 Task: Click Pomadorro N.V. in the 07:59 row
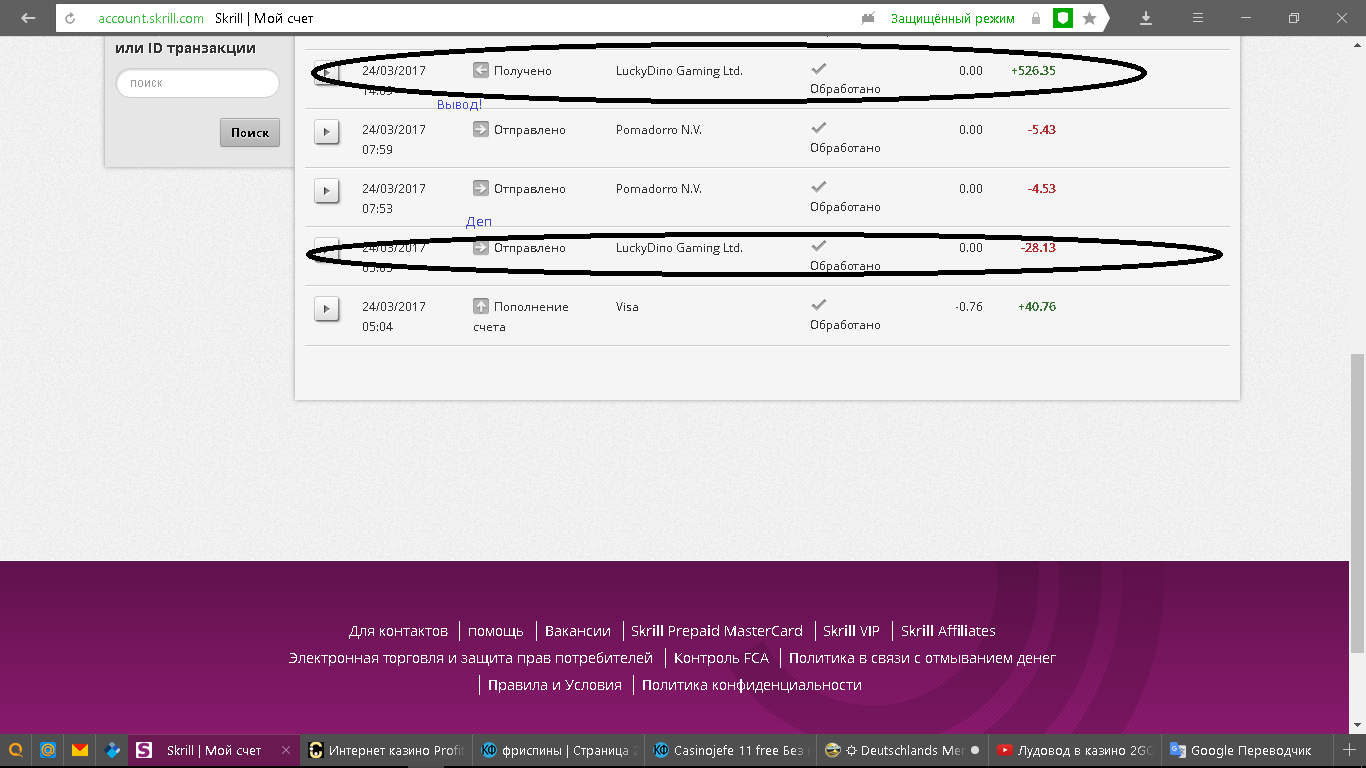click(x=659, y=129)
